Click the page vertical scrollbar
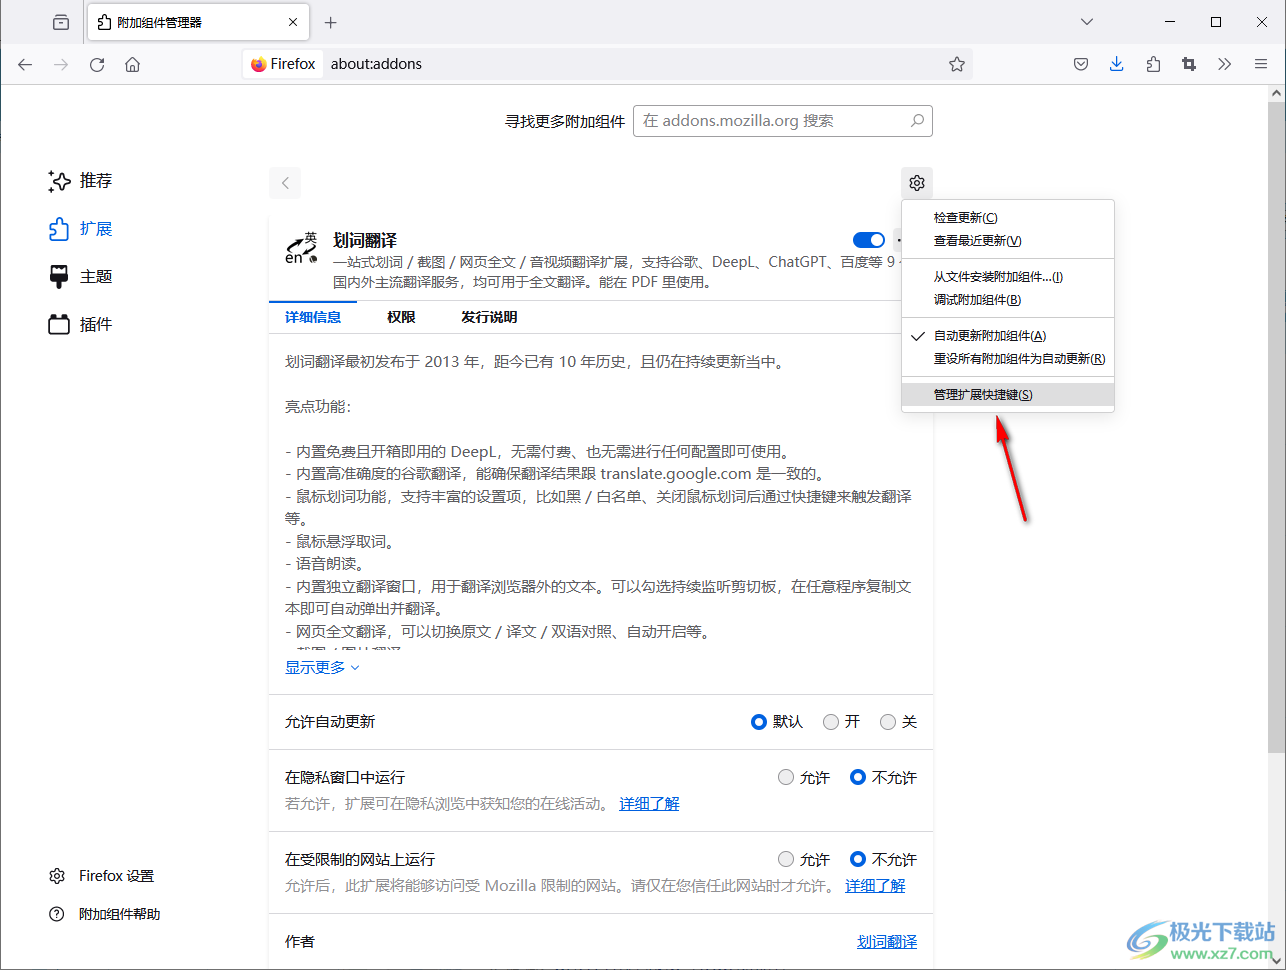The width and height of the screenshot is (1286, 970). click(x=1276, y=425)
